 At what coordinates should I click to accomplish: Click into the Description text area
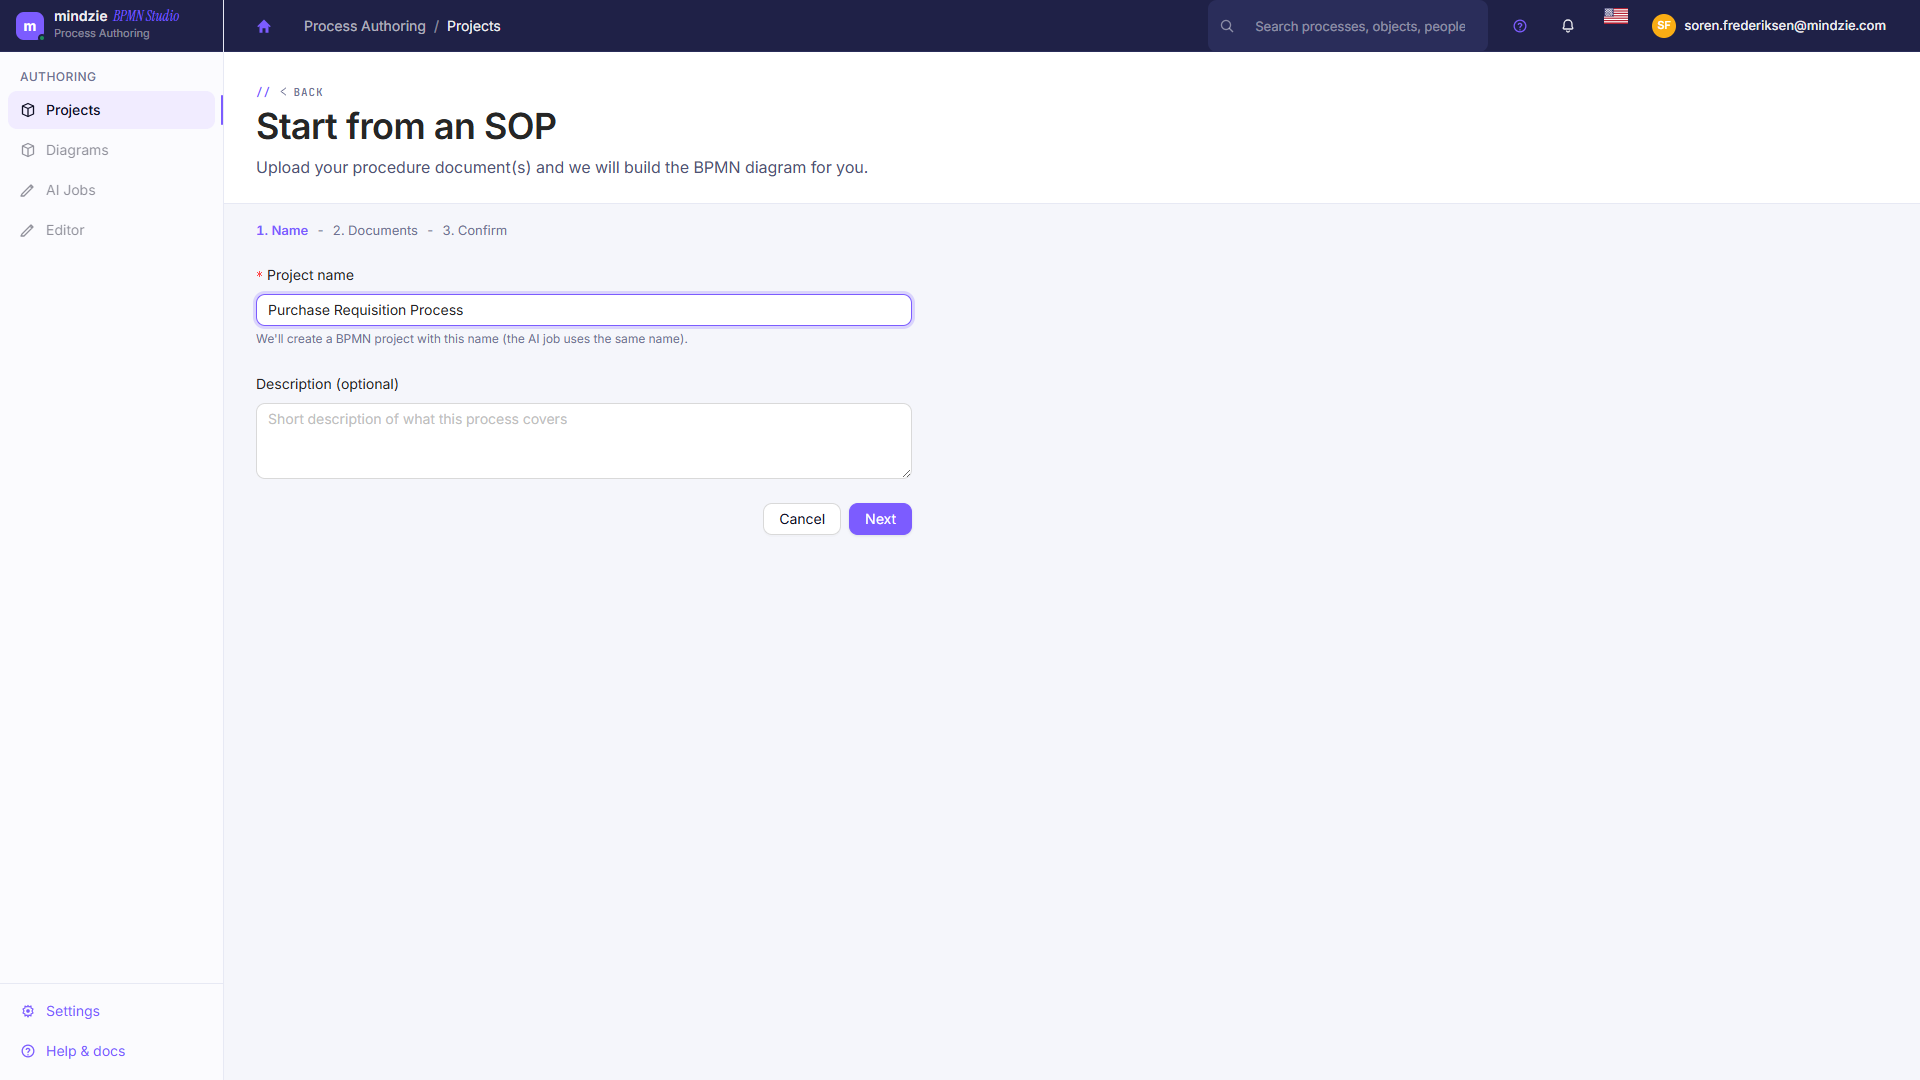584,441
